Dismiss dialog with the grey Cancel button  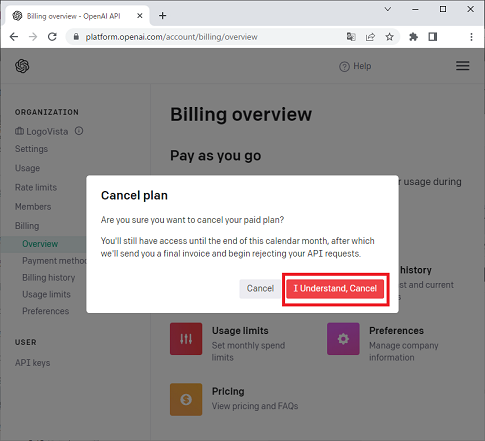coord(260,288)
